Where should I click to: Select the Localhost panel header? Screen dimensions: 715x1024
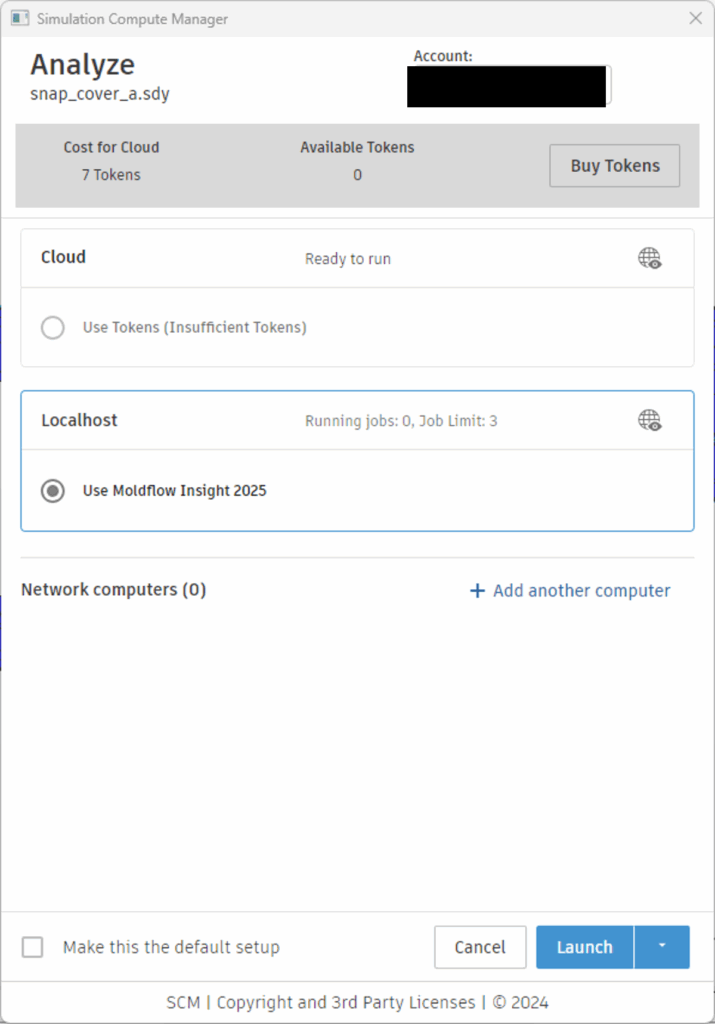[79, 420]
